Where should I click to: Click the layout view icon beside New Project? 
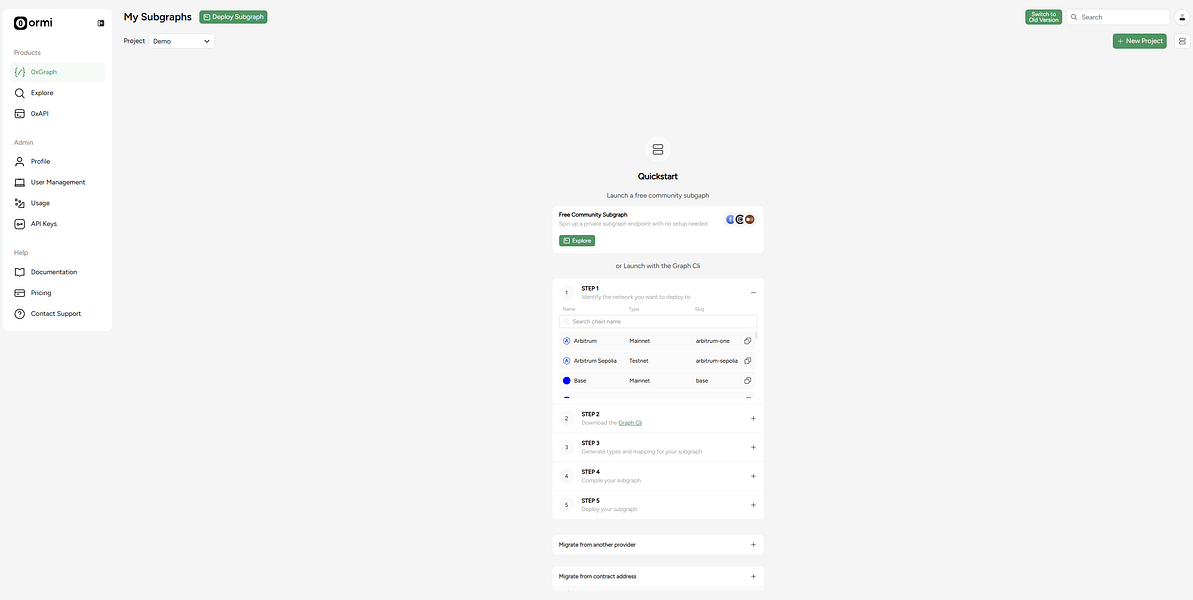(1182, 41)
